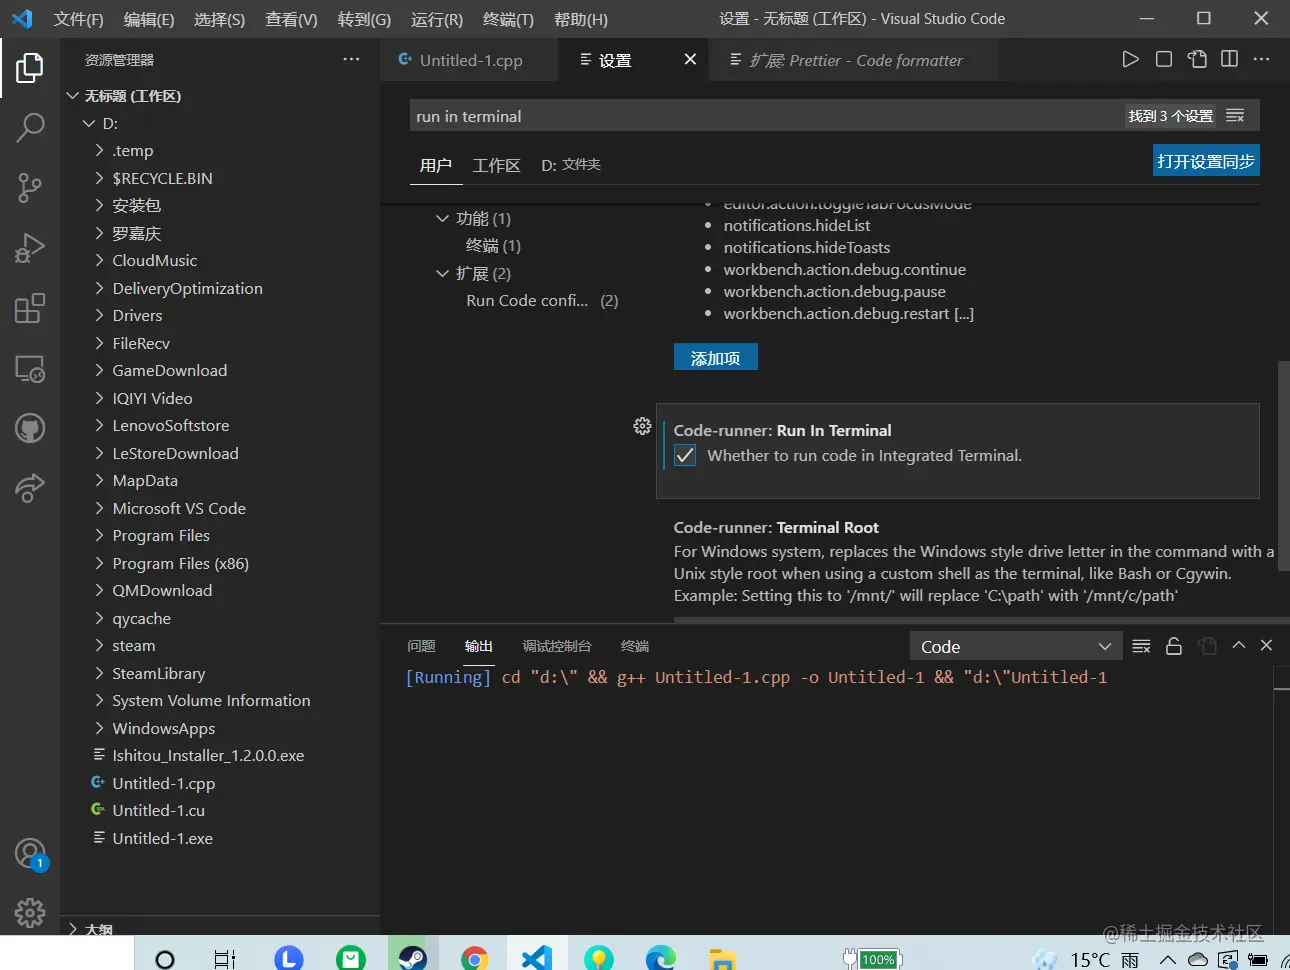Clear the output panel
This screenshot has height=970, width=1290.
click(1141, 646)
